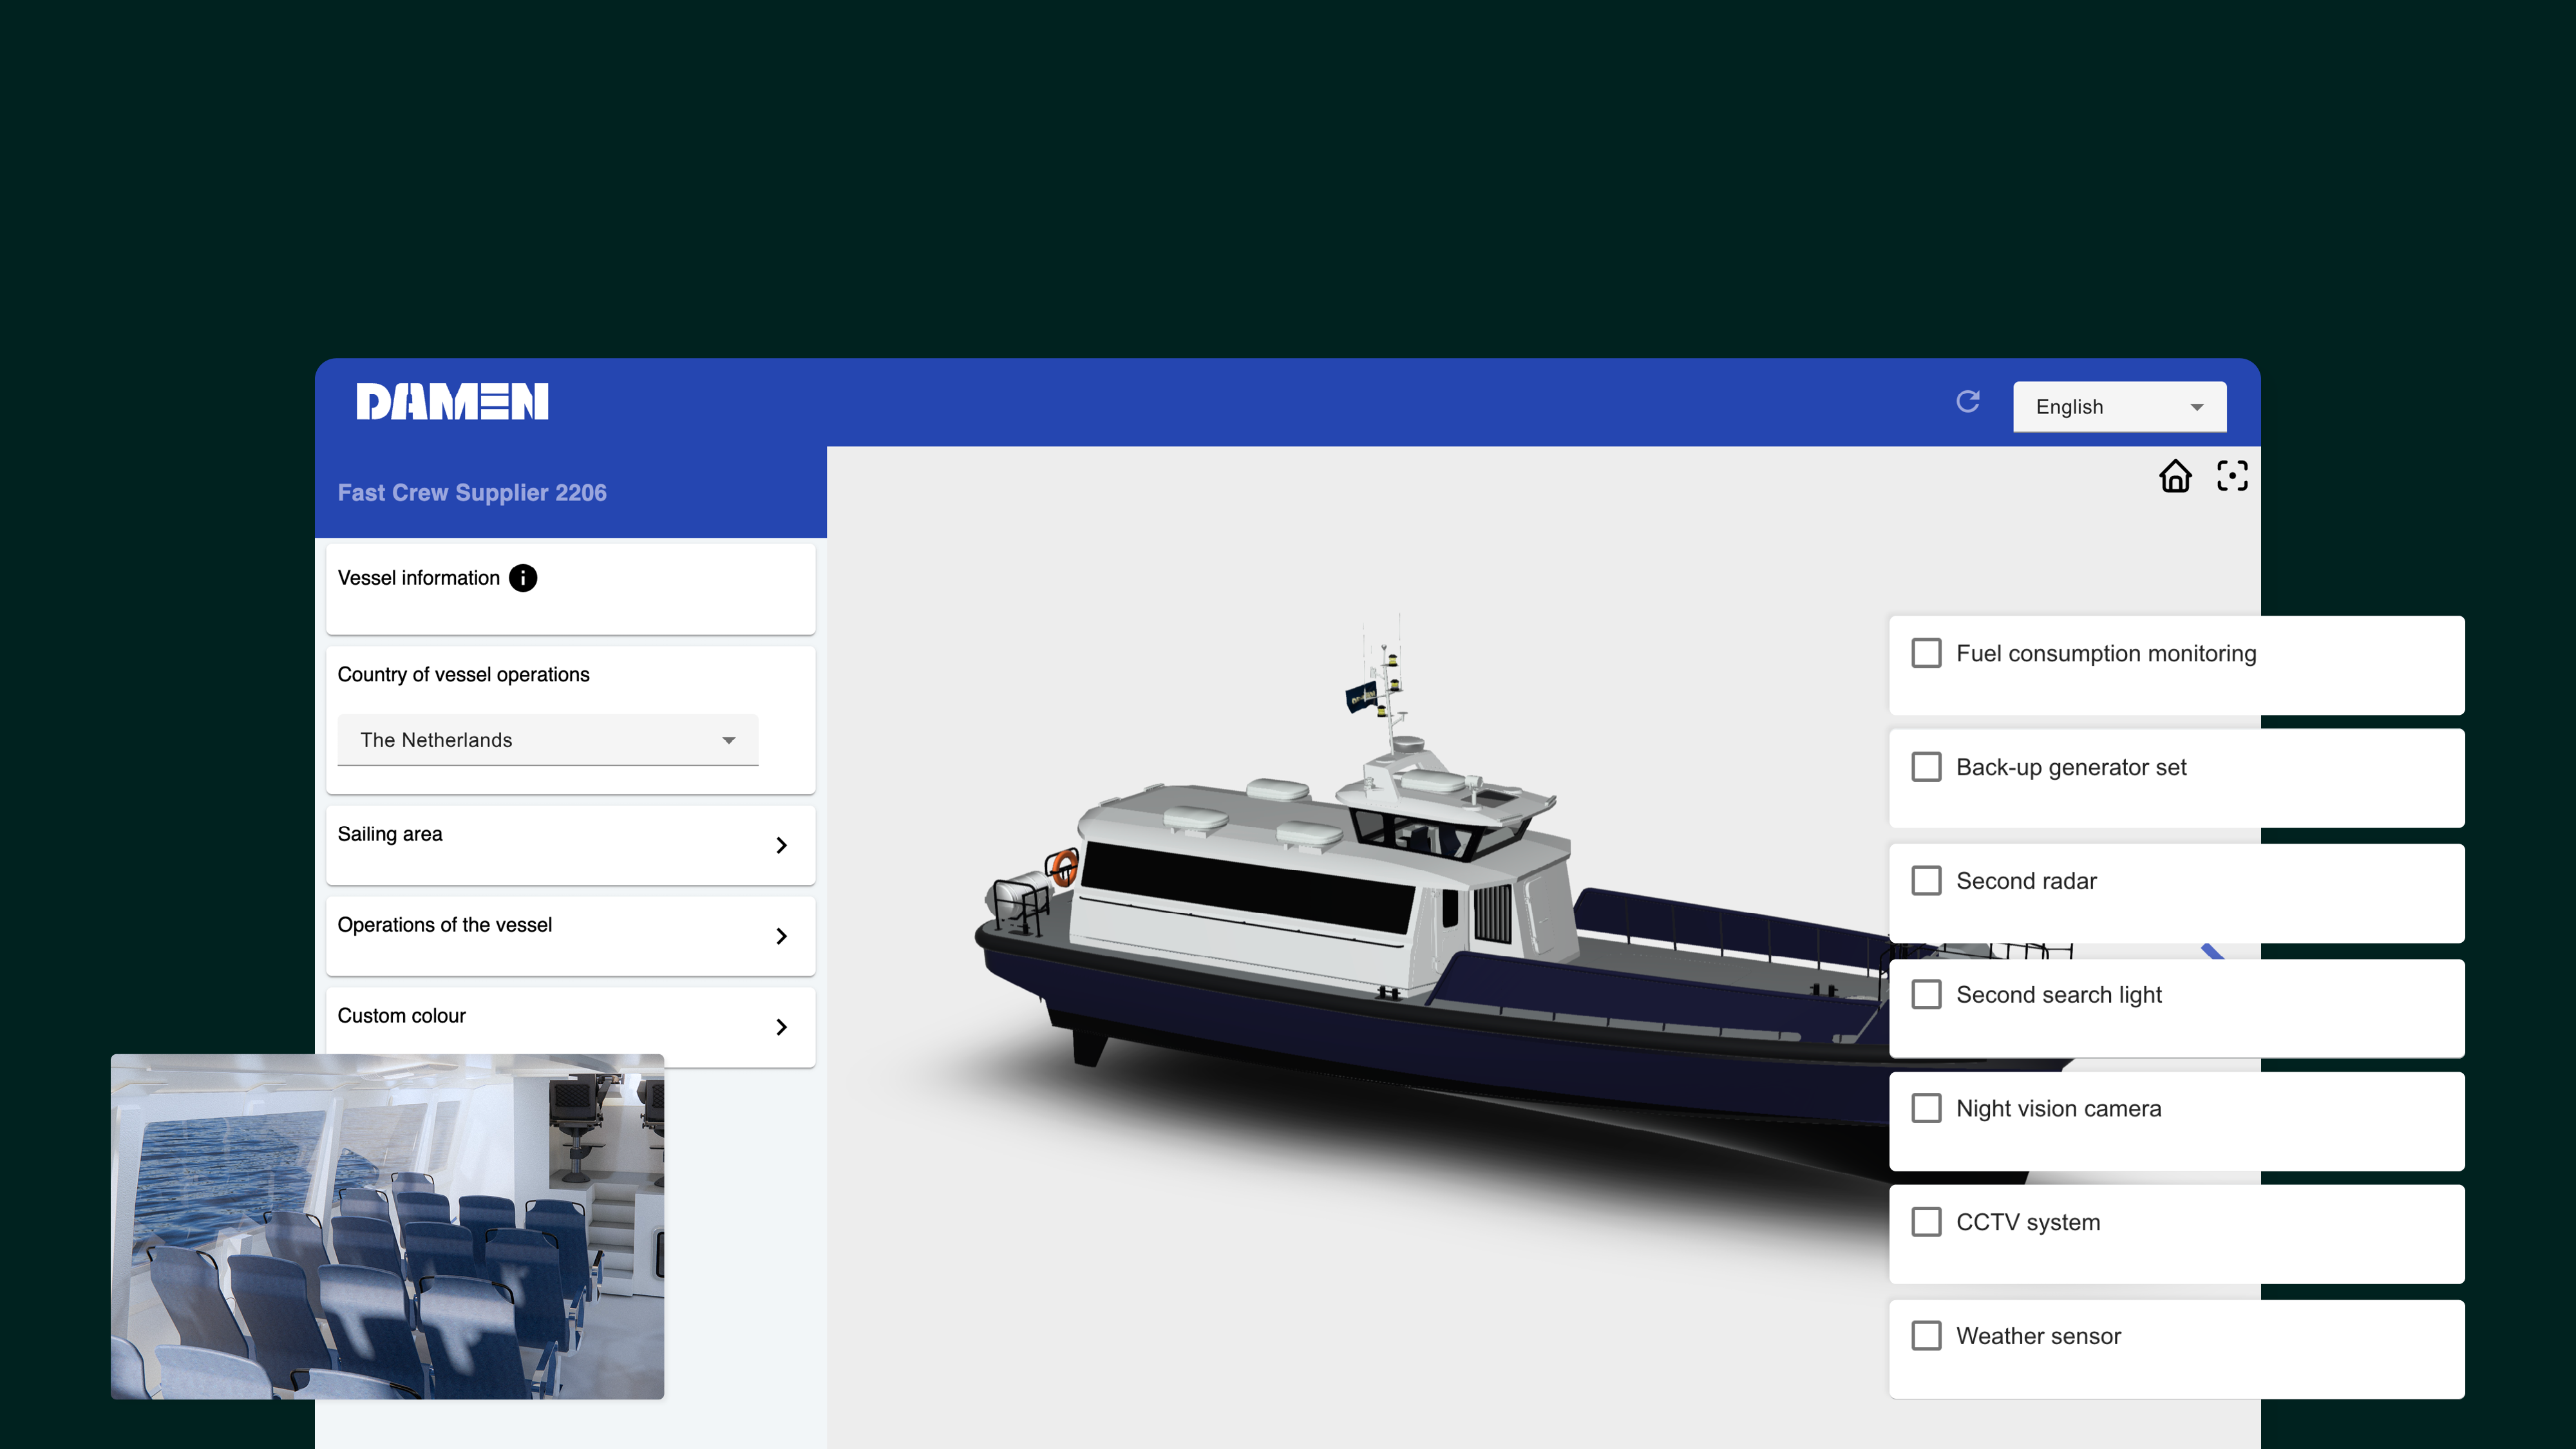Click the DAMEN logo
This screenshot has height=1449, width=2576.
[x=452, y=402]
